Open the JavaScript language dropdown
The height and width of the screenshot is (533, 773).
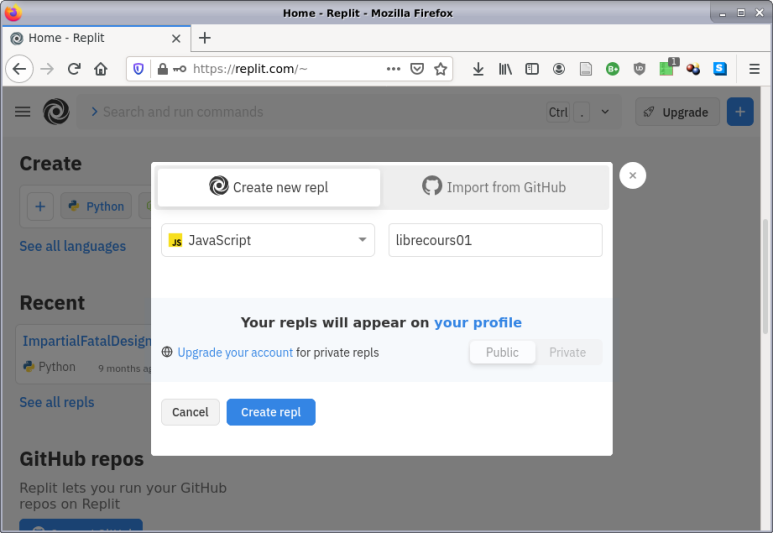(268, 240)
